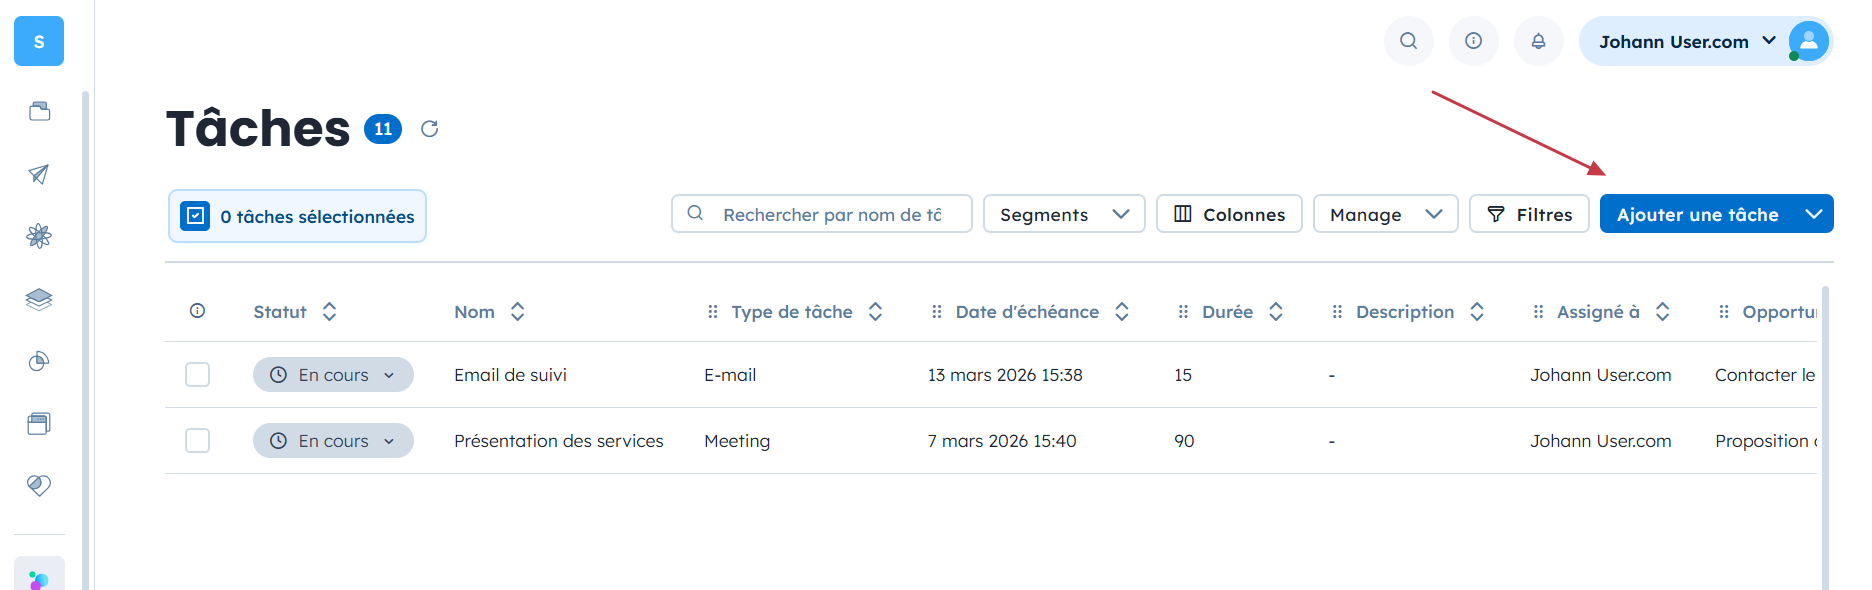Open the pie chart icon in sidebar
Image resolution: width=1872 pixels, height=590 pixels.
pyautogui.click(x=39, y=361)
